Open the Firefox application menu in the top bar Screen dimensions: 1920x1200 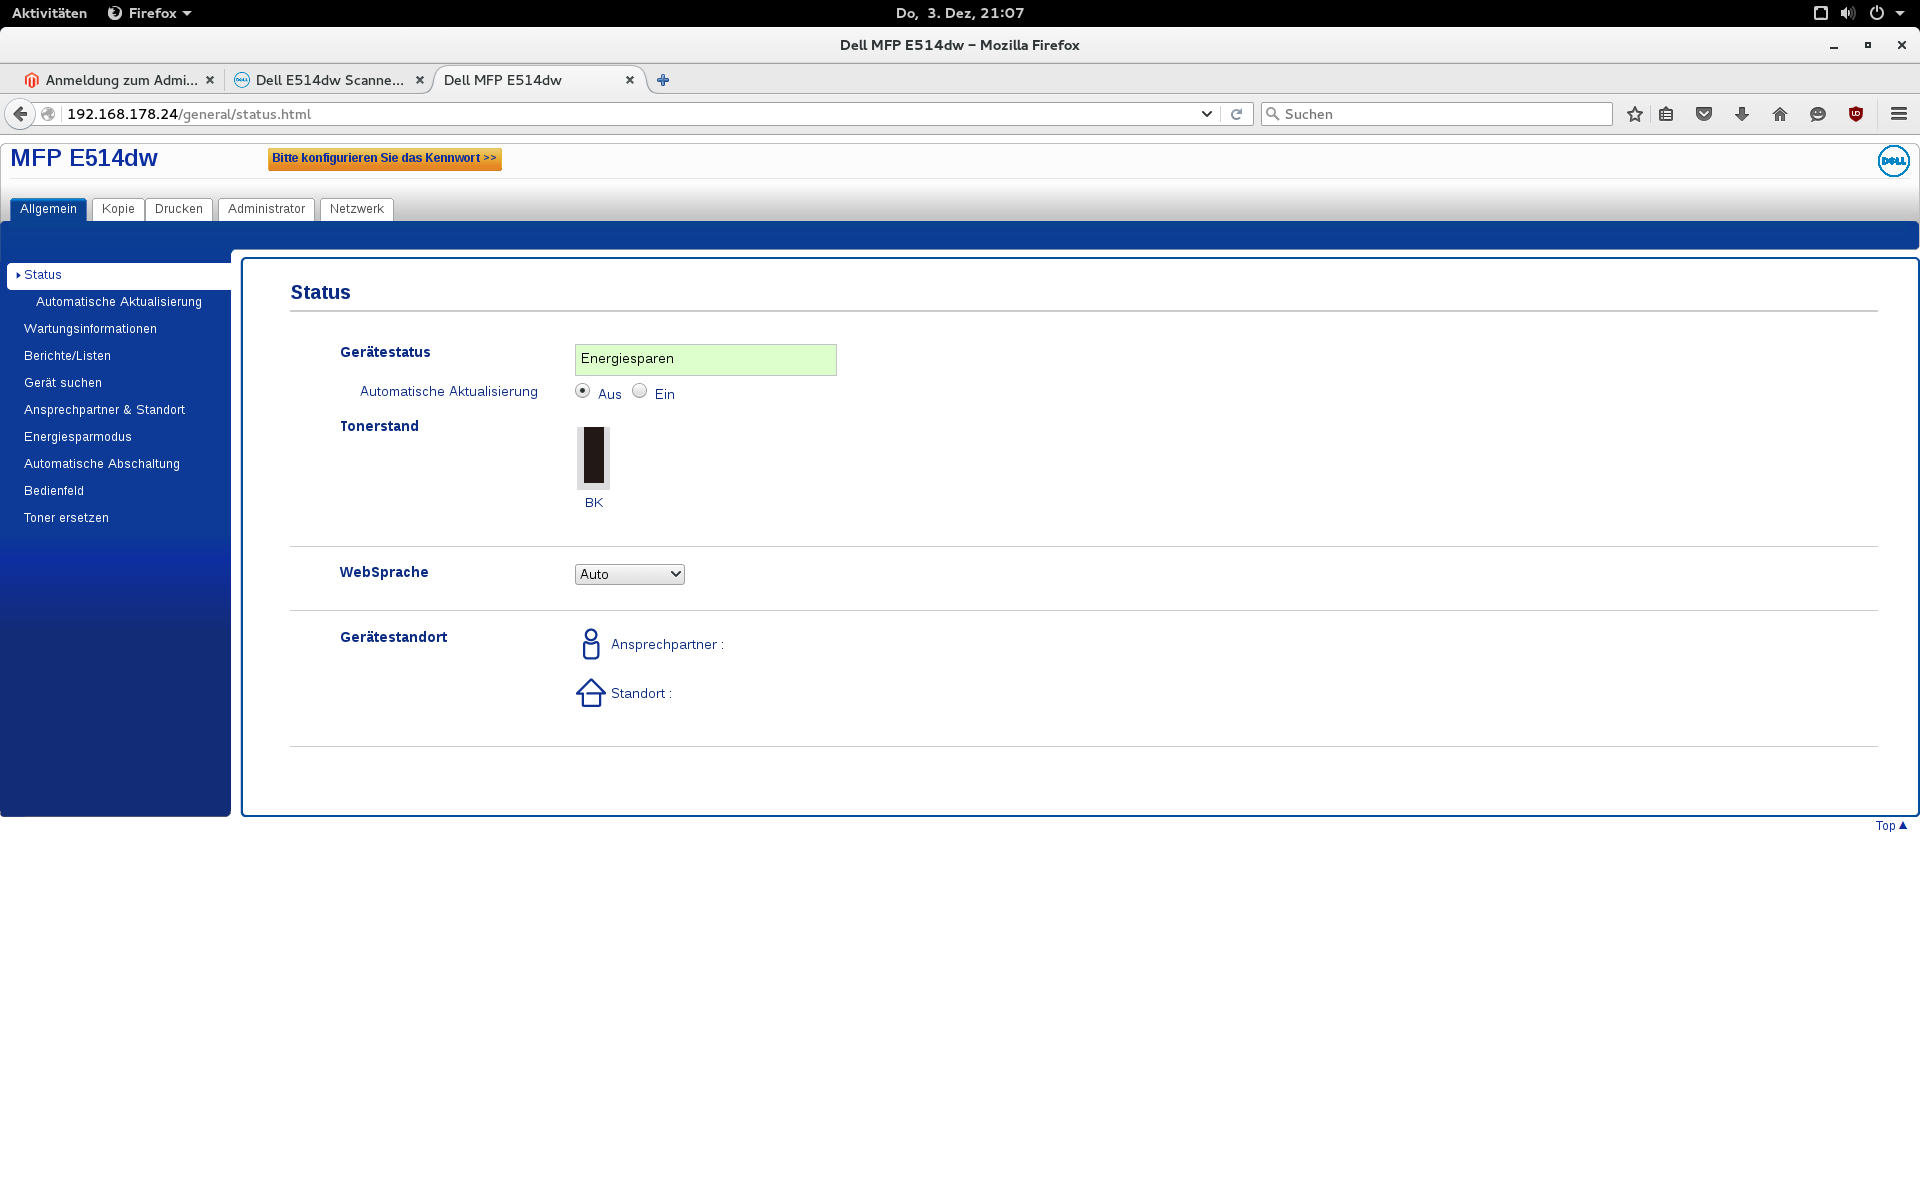pyautogui.click(x=150, y=13)
